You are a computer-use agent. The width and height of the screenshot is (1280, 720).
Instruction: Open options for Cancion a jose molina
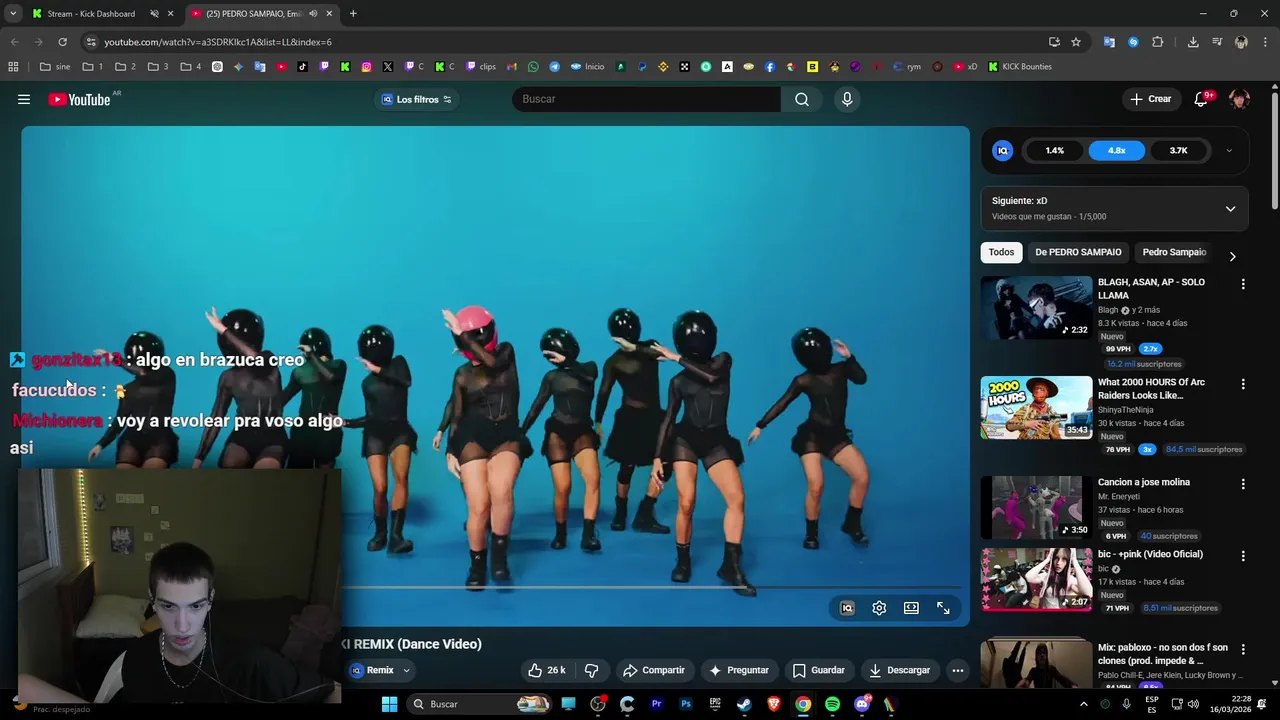tap(1243, 484)
